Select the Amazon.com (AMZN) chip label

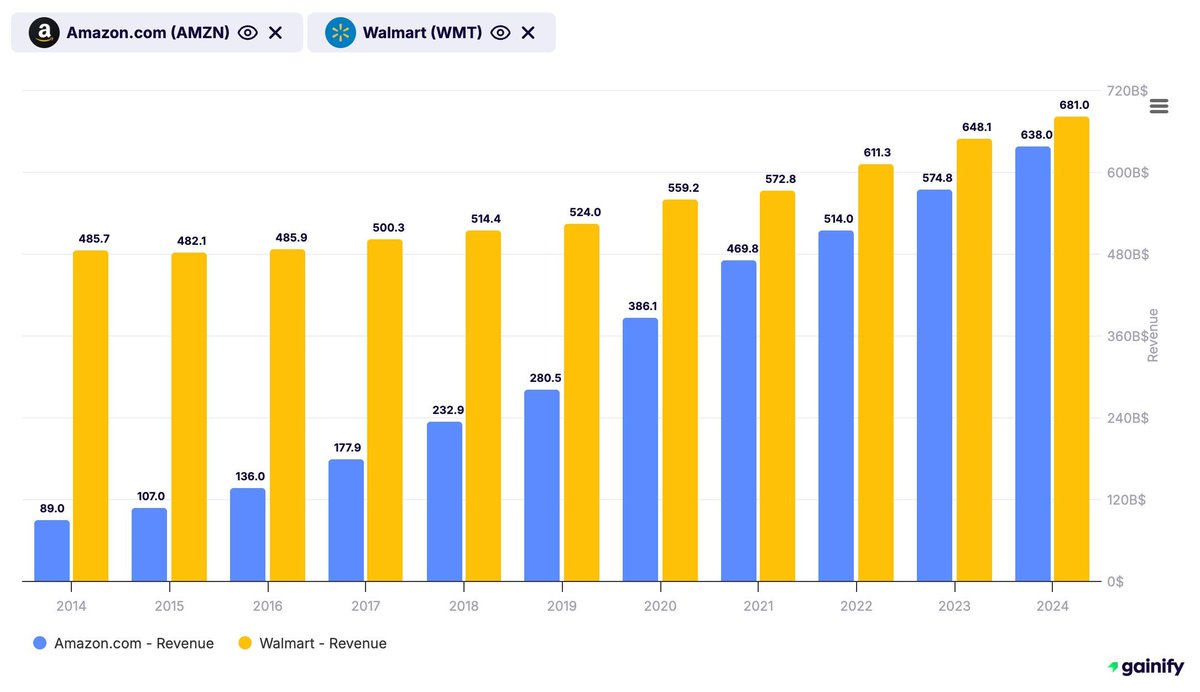(x=148, y=33)
